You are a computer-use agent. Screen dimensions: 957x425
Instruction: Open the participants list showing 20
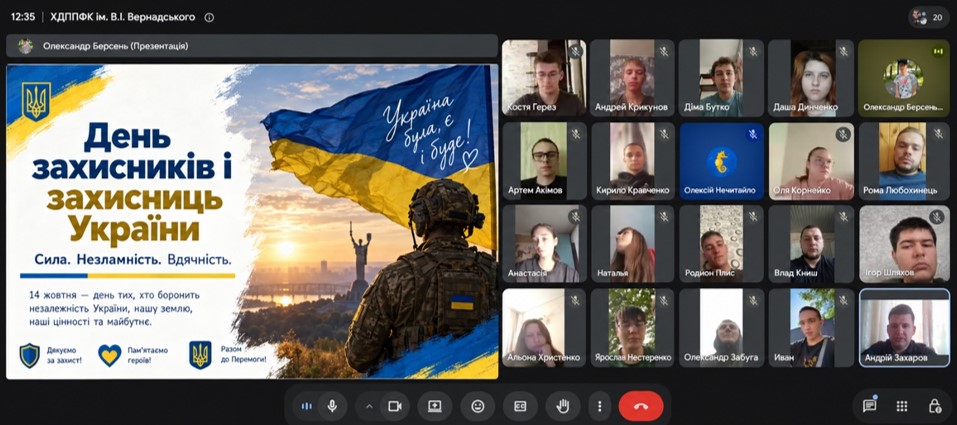click(x=929, y=18)
